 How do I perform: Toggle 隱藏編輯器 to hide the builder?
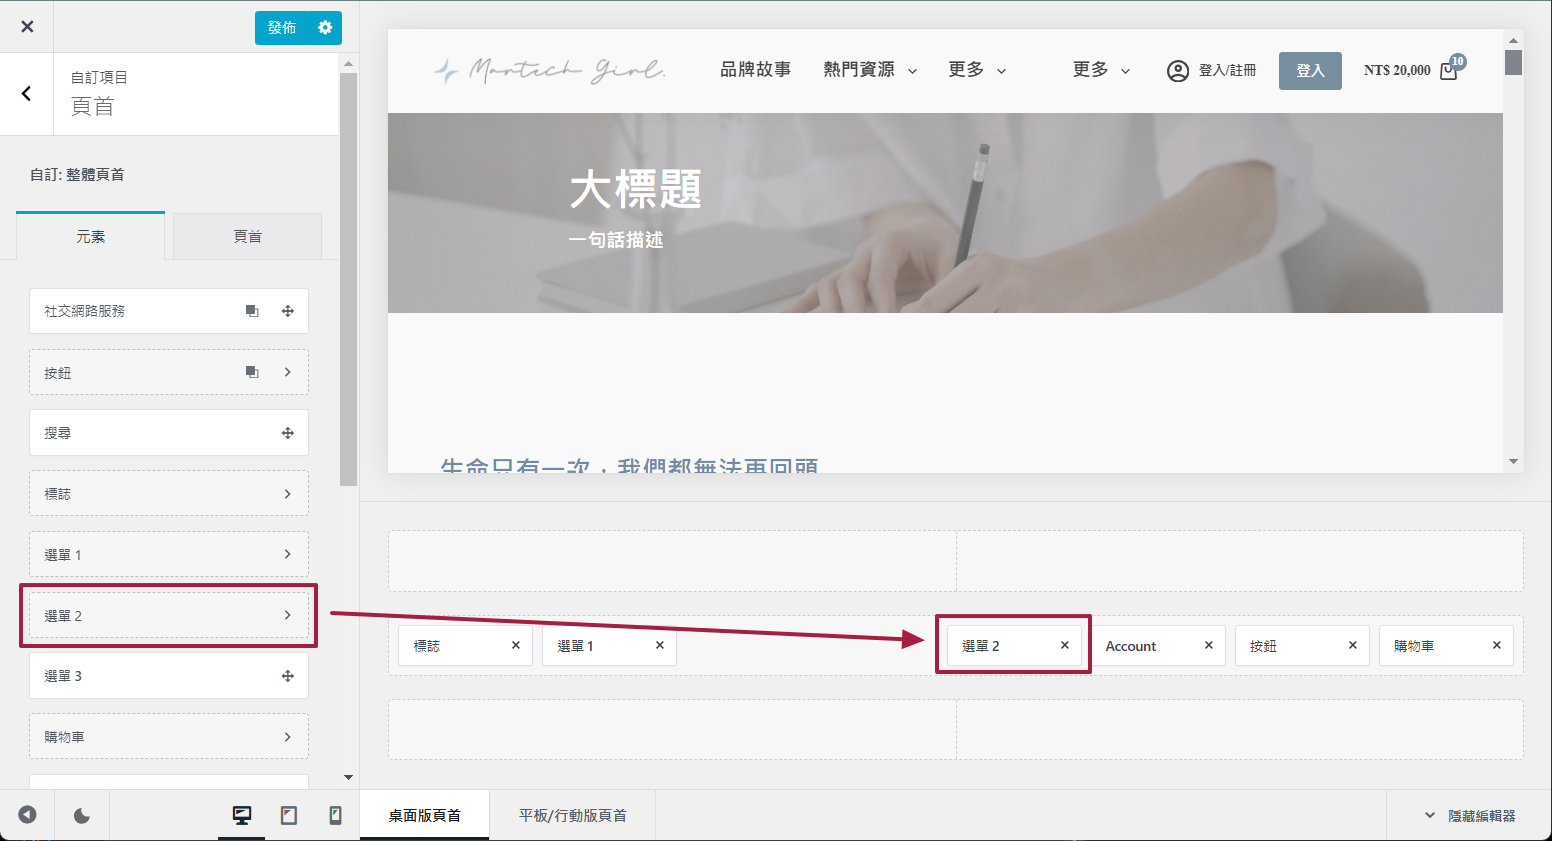(x=1470, y=816)
